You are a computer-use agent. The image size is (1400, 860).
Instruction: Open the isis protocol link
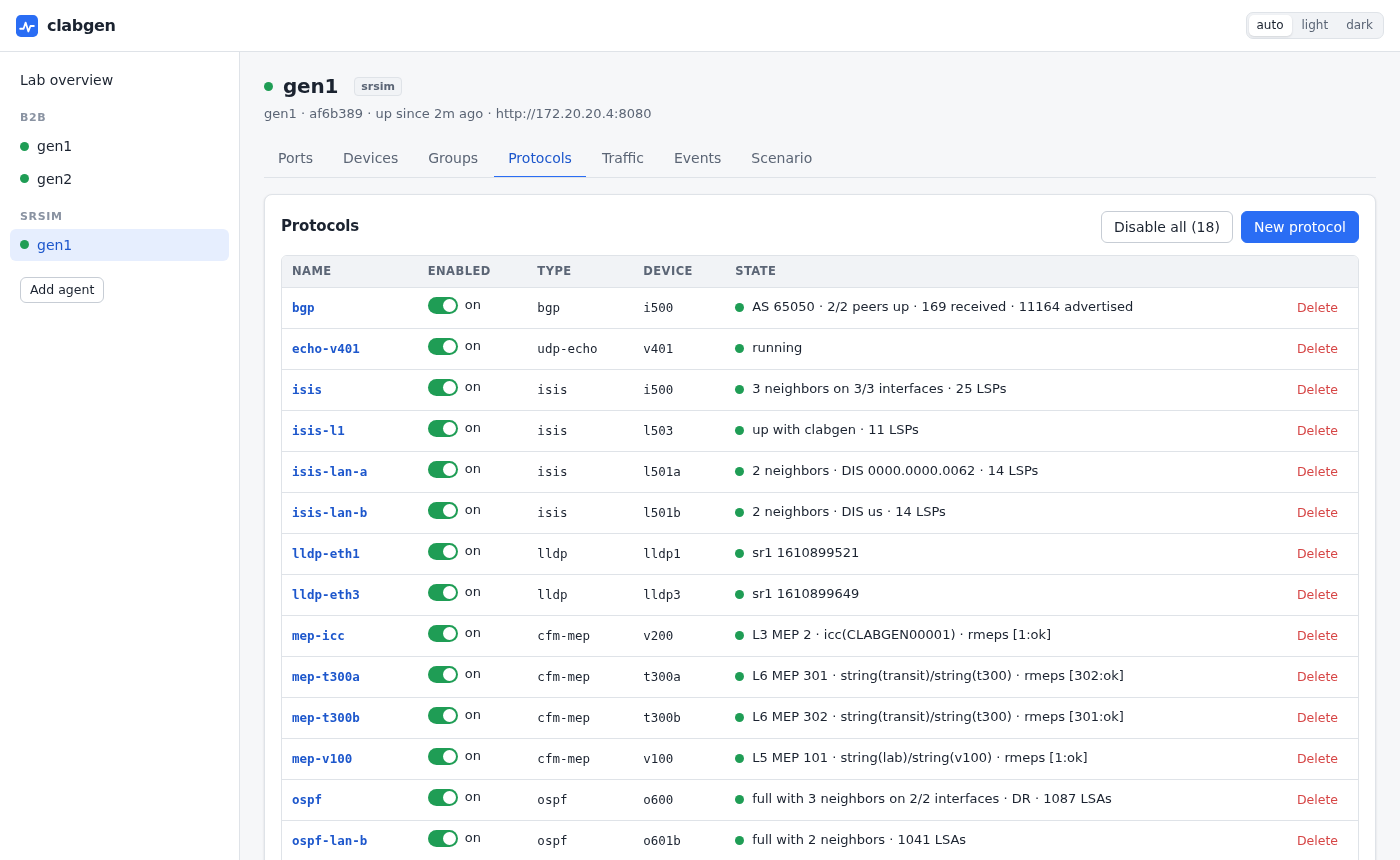[307, 390]
